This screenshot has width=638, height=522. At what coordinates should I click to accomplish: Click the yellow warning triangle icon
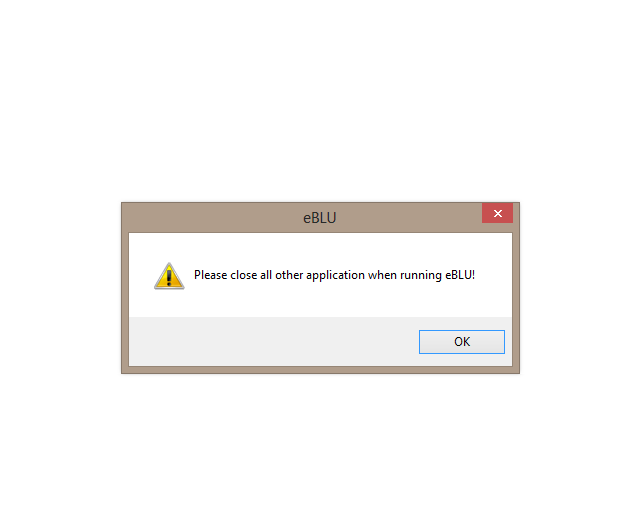click(169, 276)
